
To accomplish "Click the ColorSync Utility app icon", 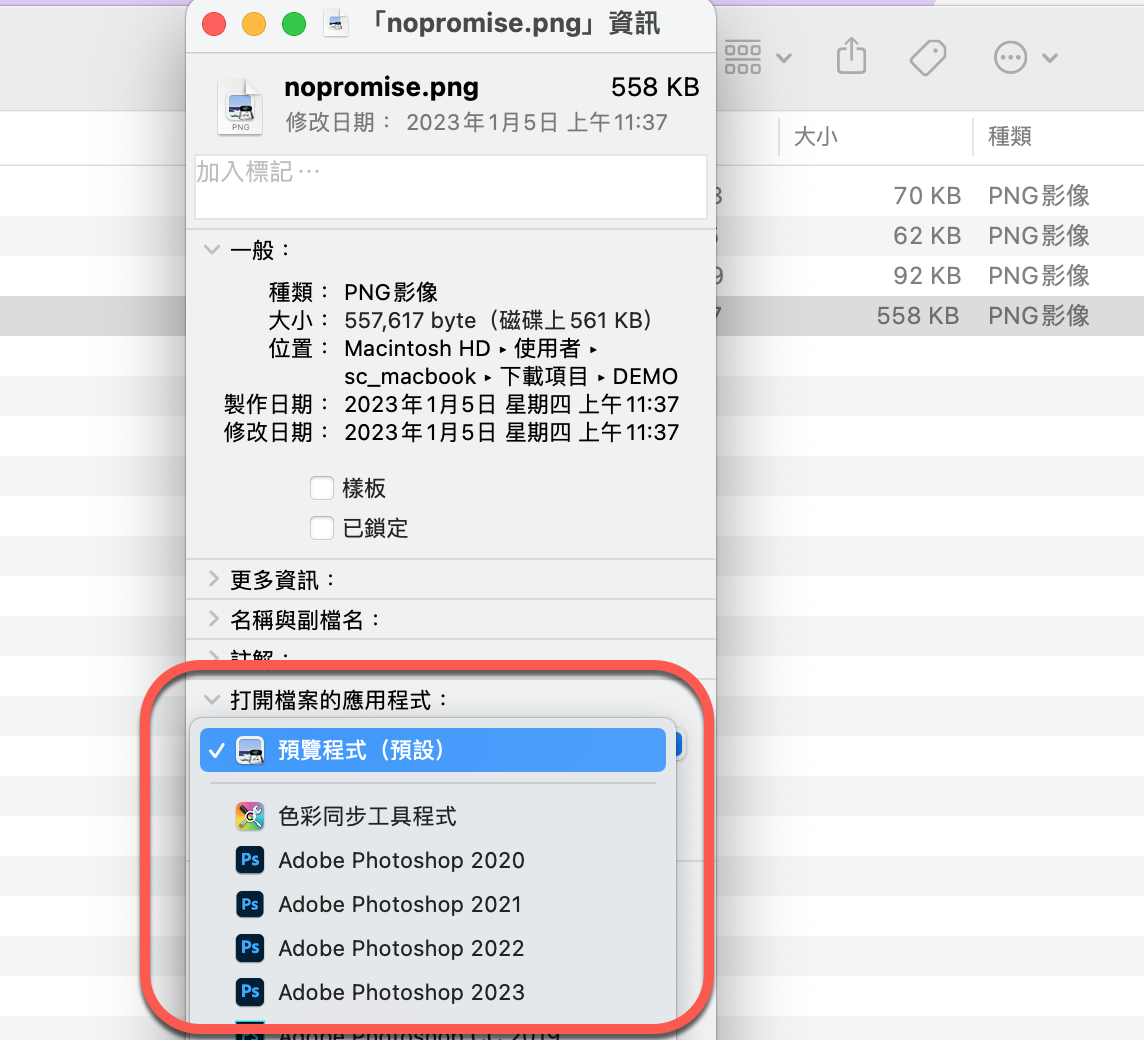I will tap(250, 816).
